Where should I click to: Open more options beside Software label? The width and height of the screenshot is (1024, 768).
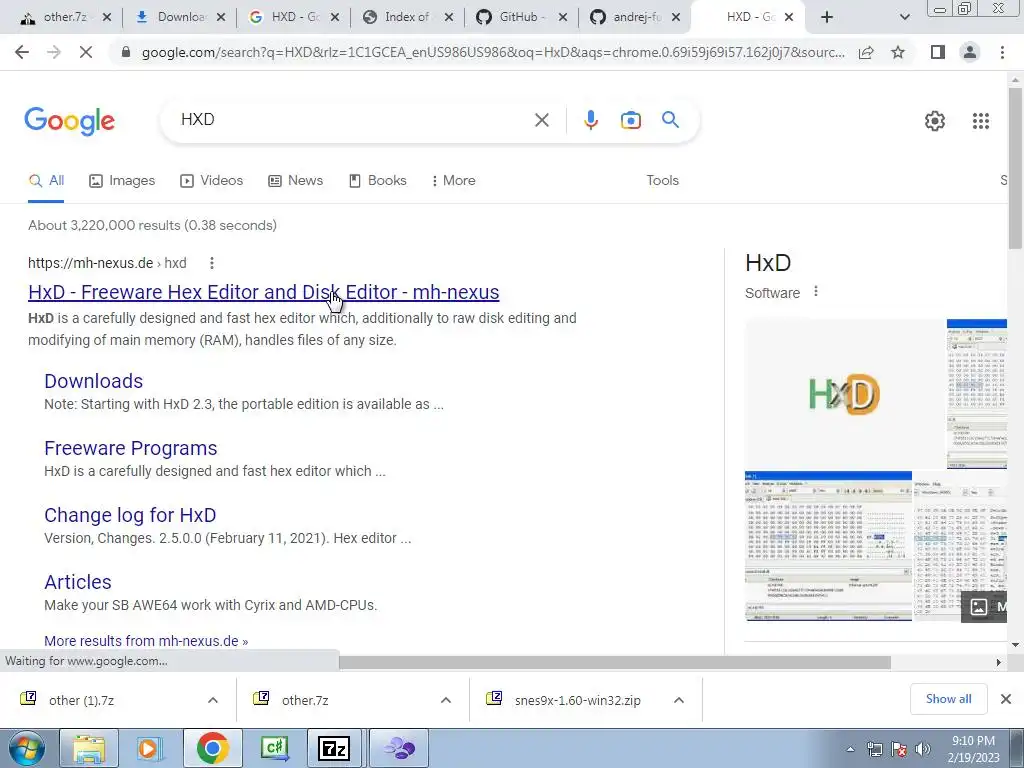tap(816, 292)
